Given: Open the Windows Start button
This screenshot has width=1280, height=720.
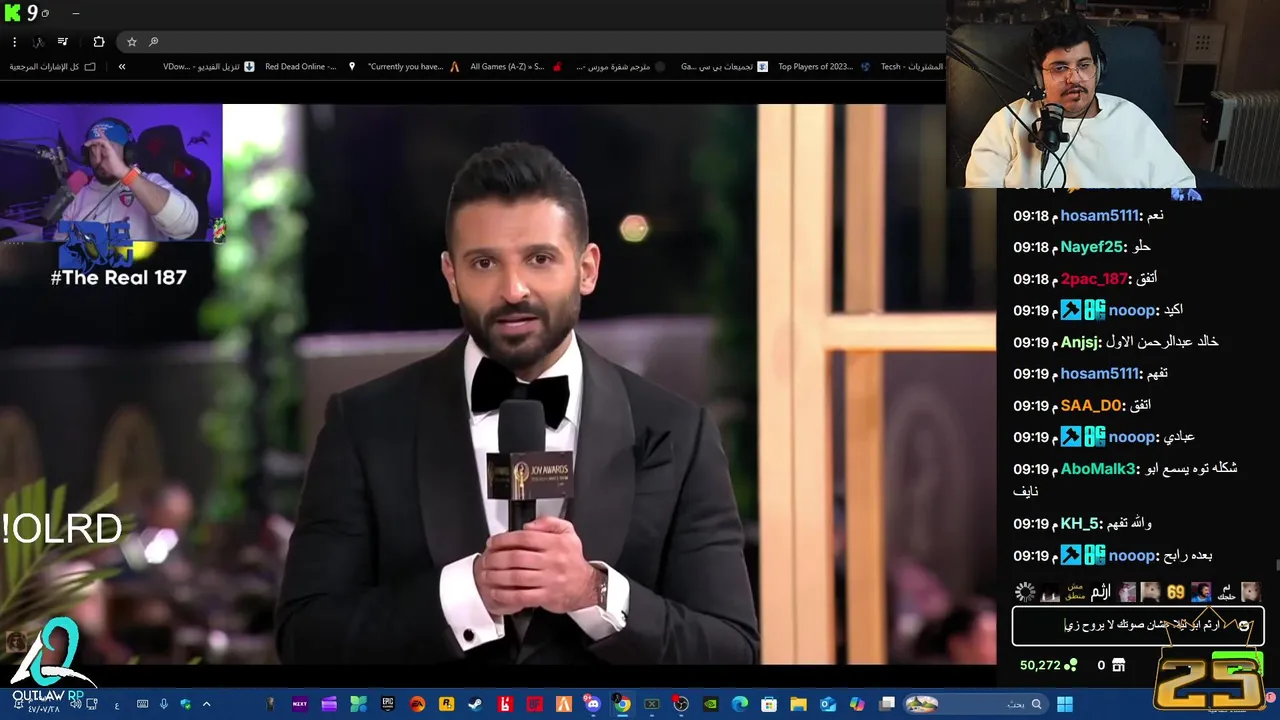Looking at the screenshot, I should point(1065,705).
